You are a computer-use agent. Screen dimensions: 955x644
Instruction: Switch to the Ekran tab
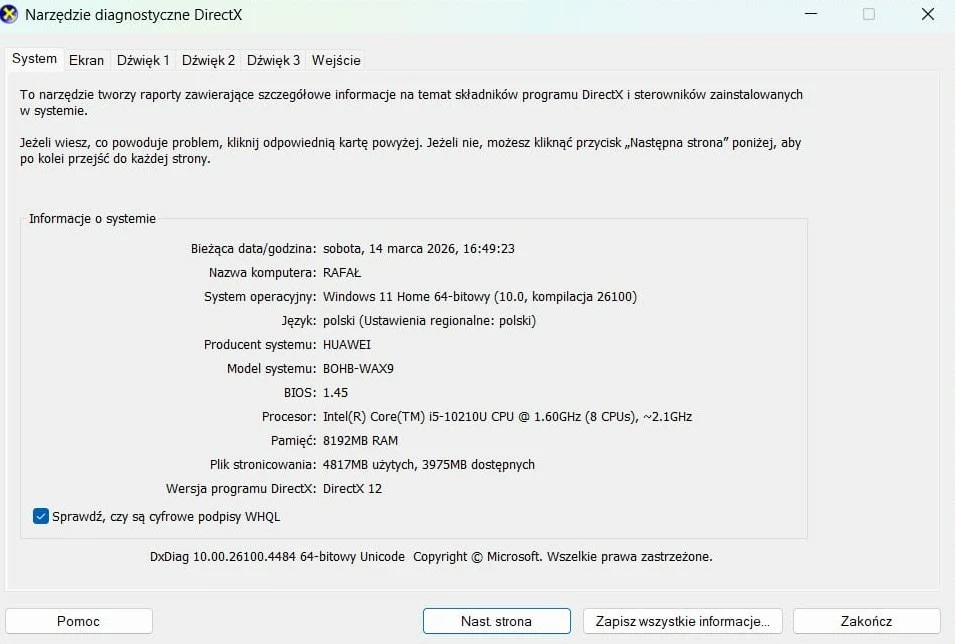87,60
